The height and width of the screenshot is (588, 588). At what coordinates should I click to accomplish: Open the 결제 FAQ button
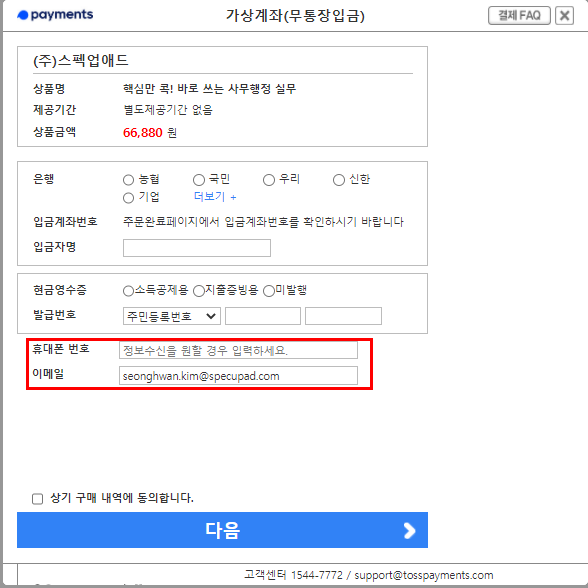[x=519, y=15]
